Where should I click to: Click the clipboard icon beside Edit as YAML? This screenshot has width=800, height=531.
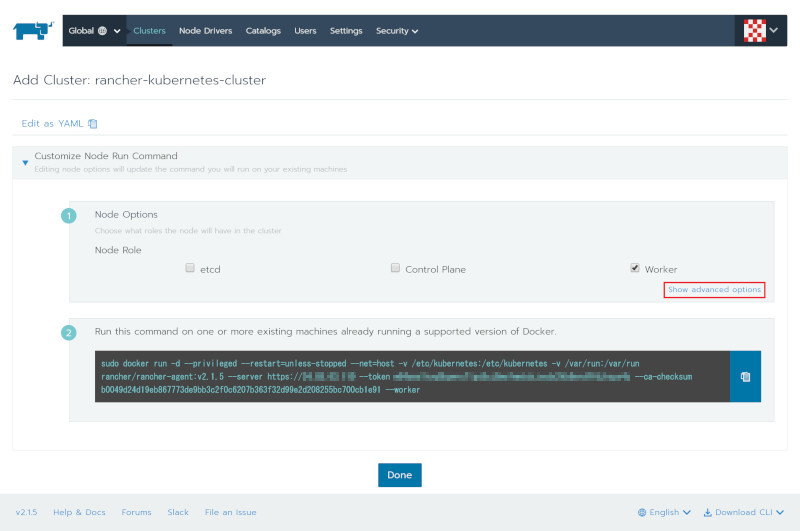pos(93,123)
